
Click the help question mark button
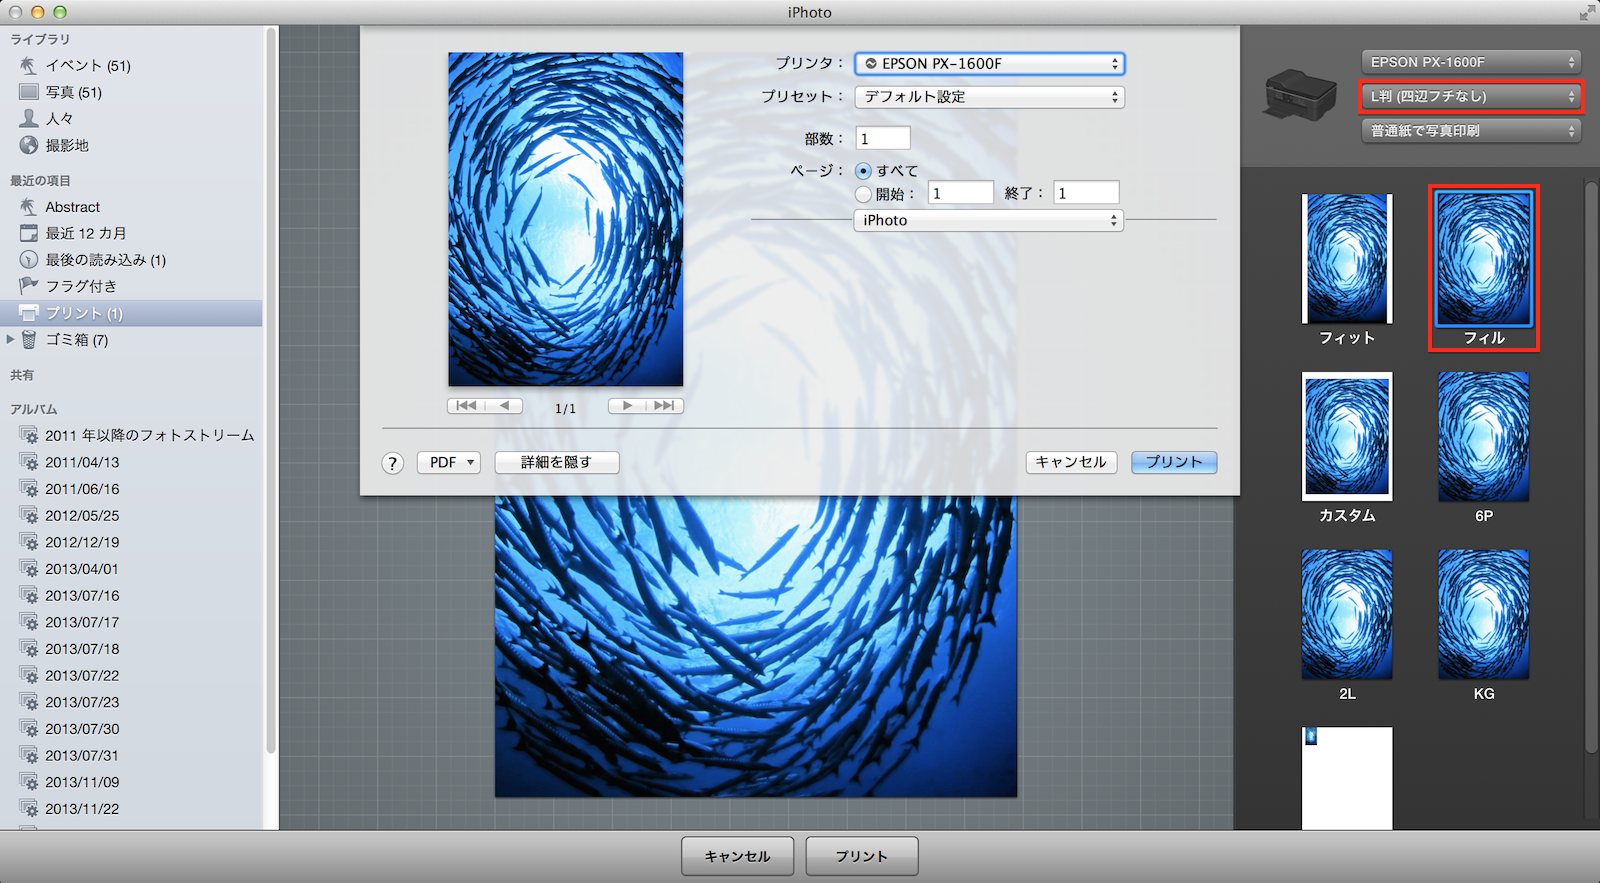click(393, 463)
